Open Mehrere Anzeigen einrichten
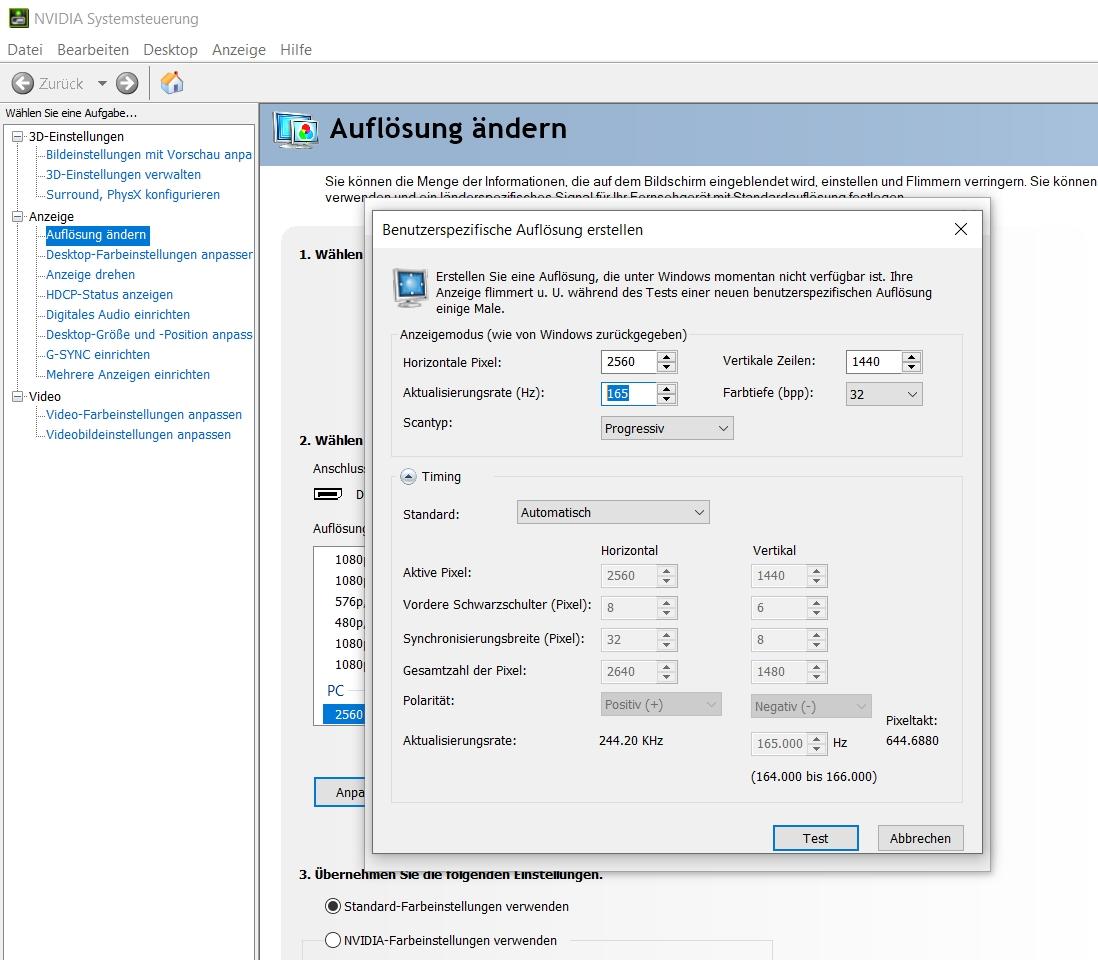The image size is (1098, 960). [128, 375]
